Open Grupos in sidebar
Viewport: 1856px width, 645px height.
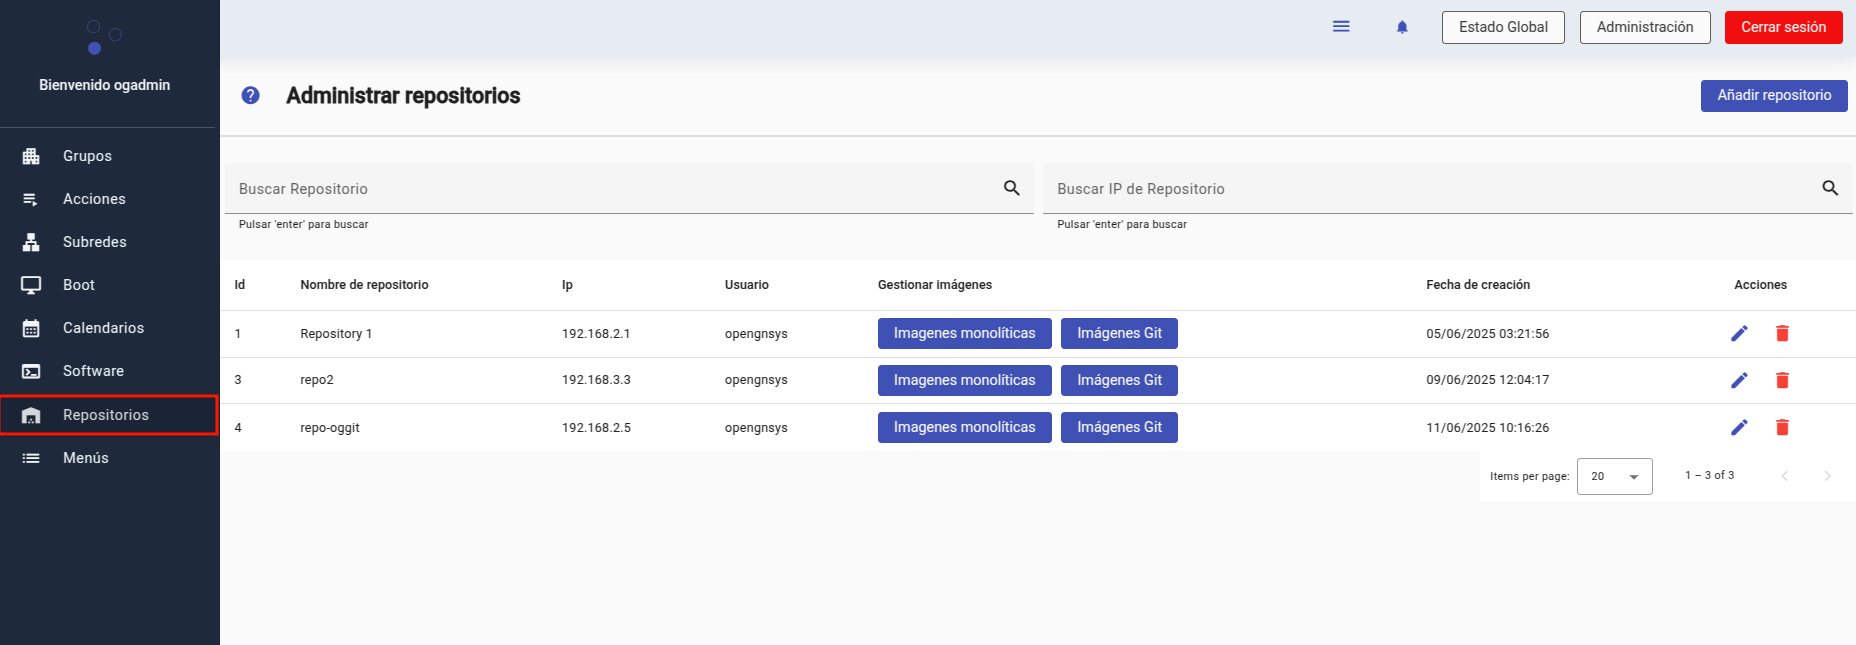pos(87,156)
